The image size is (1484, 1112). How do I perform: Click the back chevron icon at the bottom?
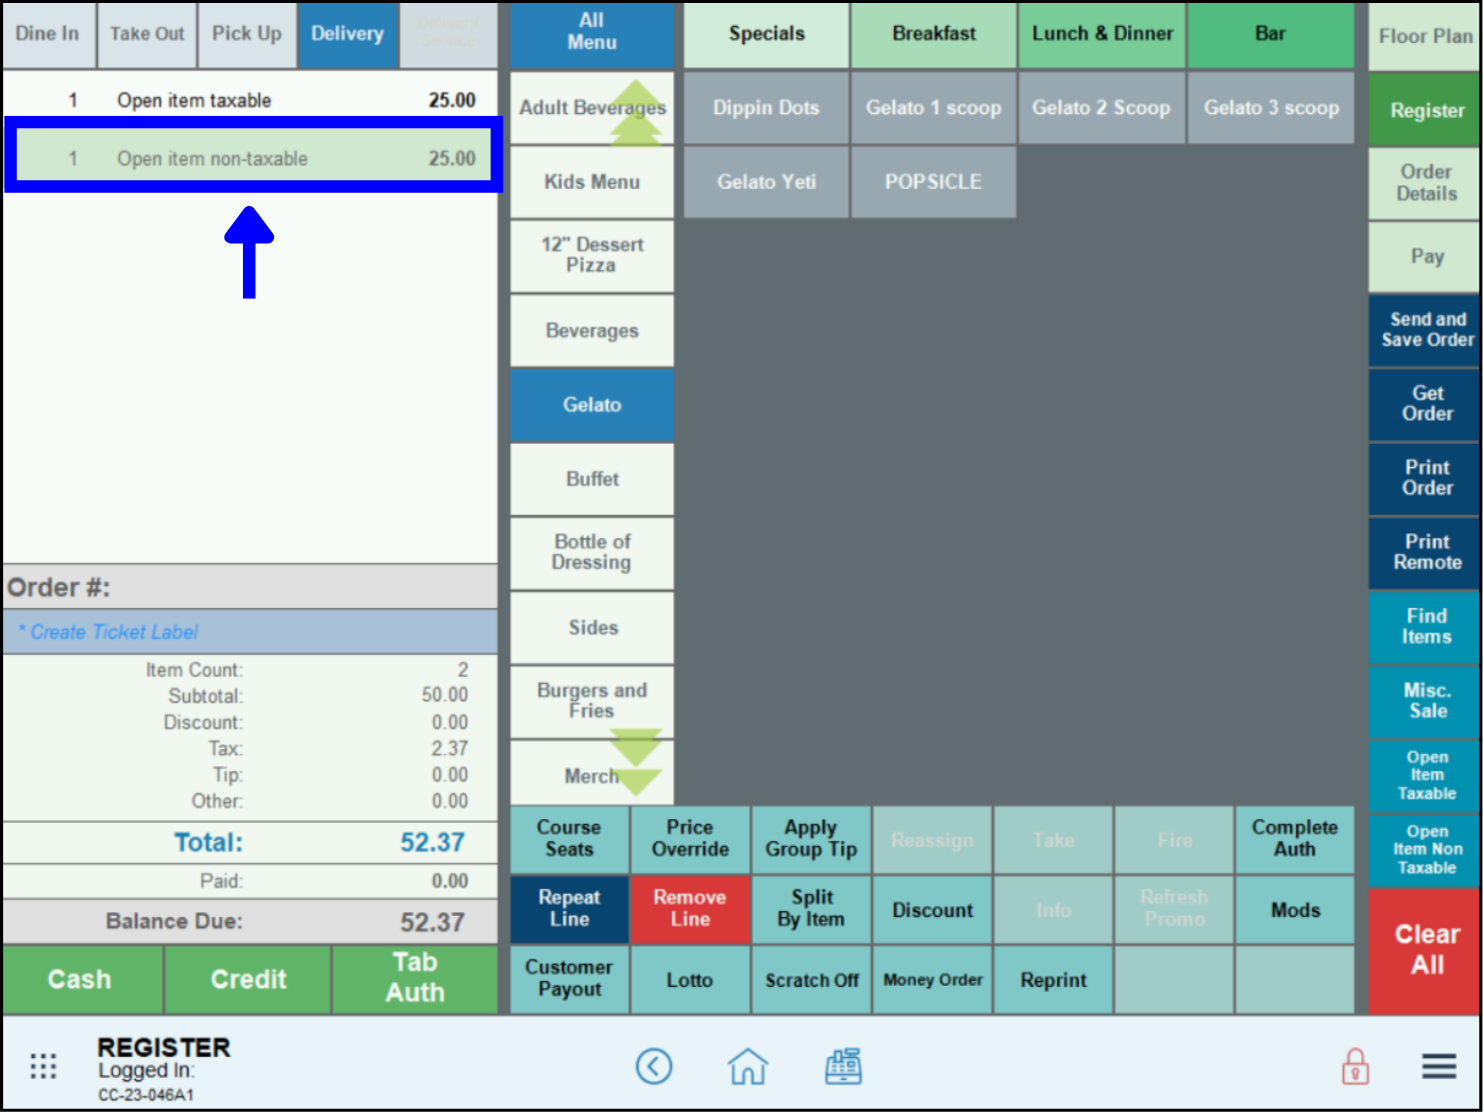(655, 1066)
